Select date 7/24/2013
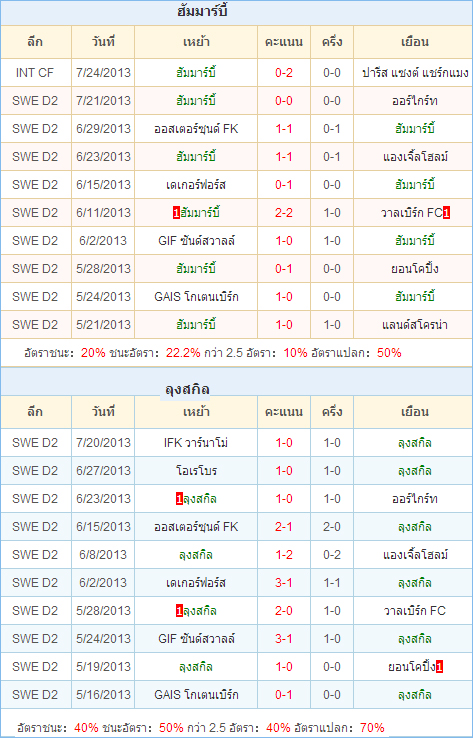This screenshot has height=738, width=473. pyautogui.click(x=104, y=72)
